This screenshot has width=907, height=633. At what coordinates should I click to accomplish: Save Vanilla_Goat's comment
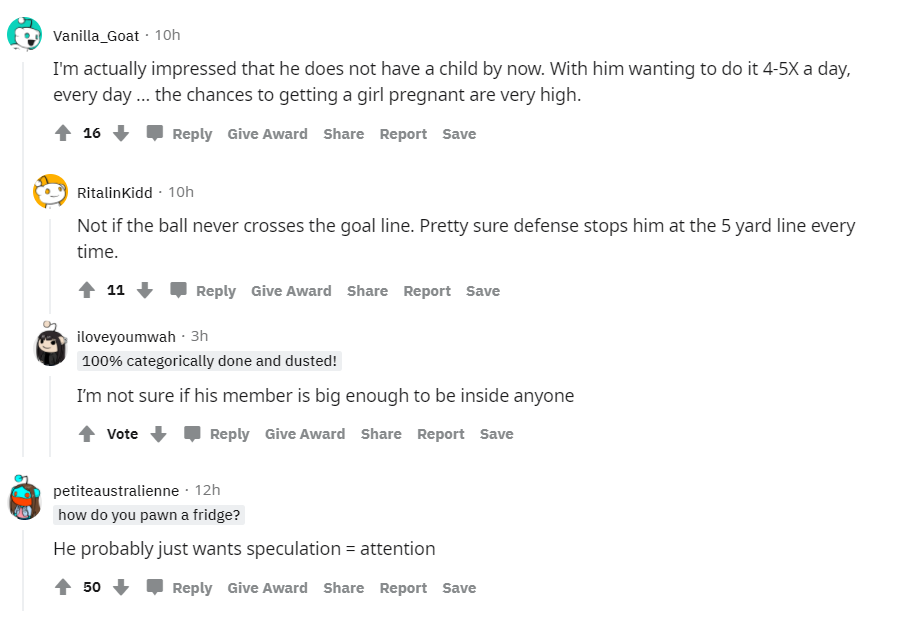459,133
